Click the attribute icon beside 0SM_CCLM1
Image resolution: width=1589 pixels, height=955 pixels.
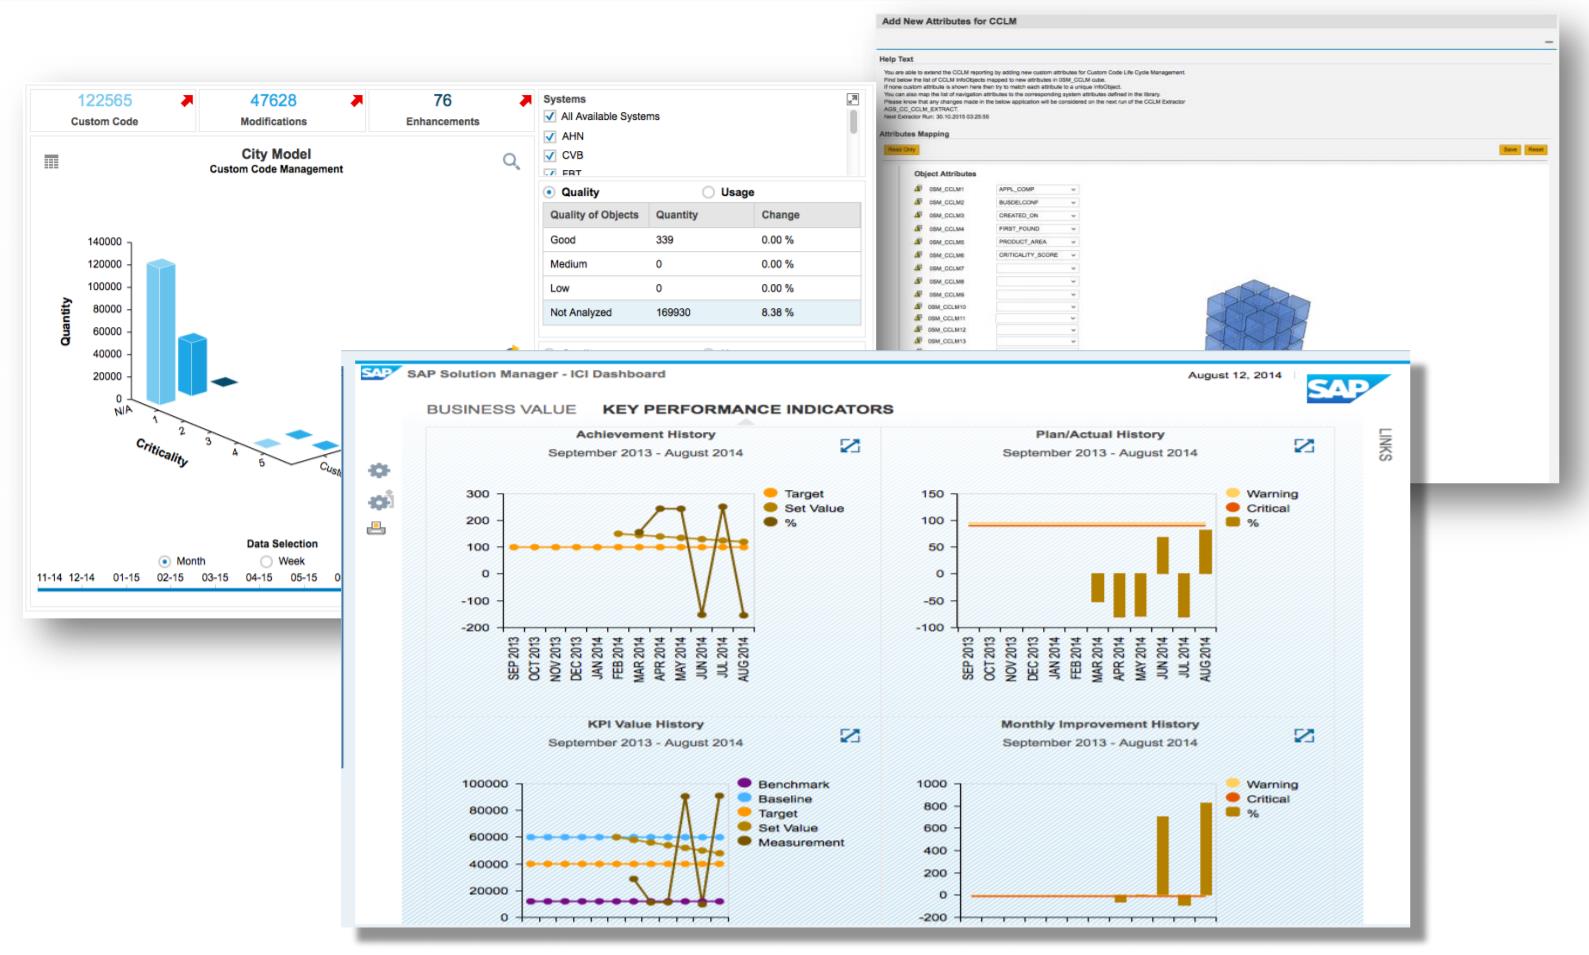tap(919, 188)
